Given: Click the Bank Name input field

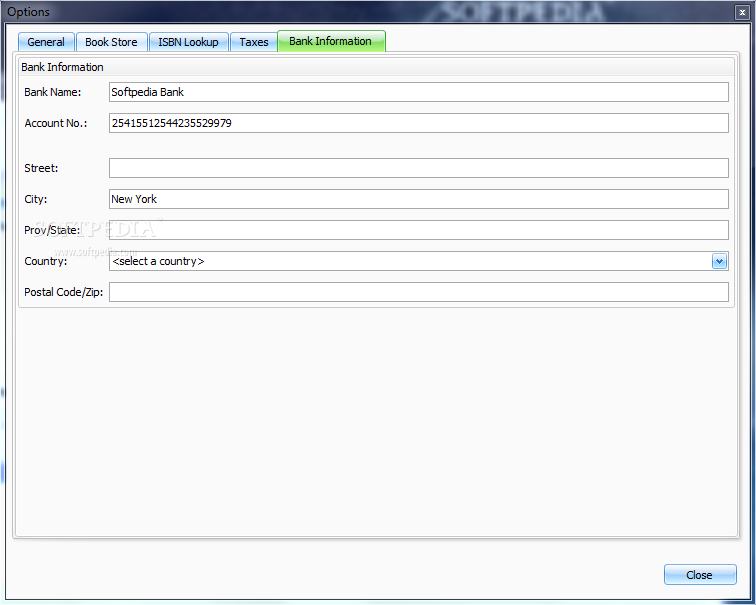Looking at the screenshot, I should coord(418,92).
